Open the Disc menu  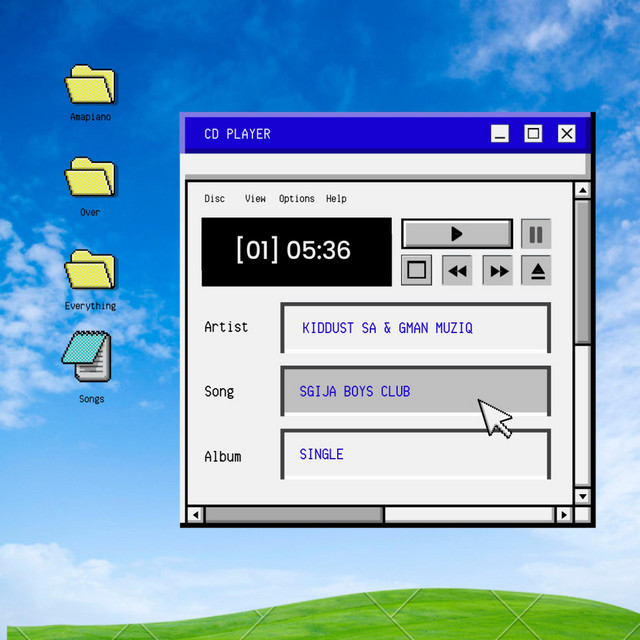point(214,199)
